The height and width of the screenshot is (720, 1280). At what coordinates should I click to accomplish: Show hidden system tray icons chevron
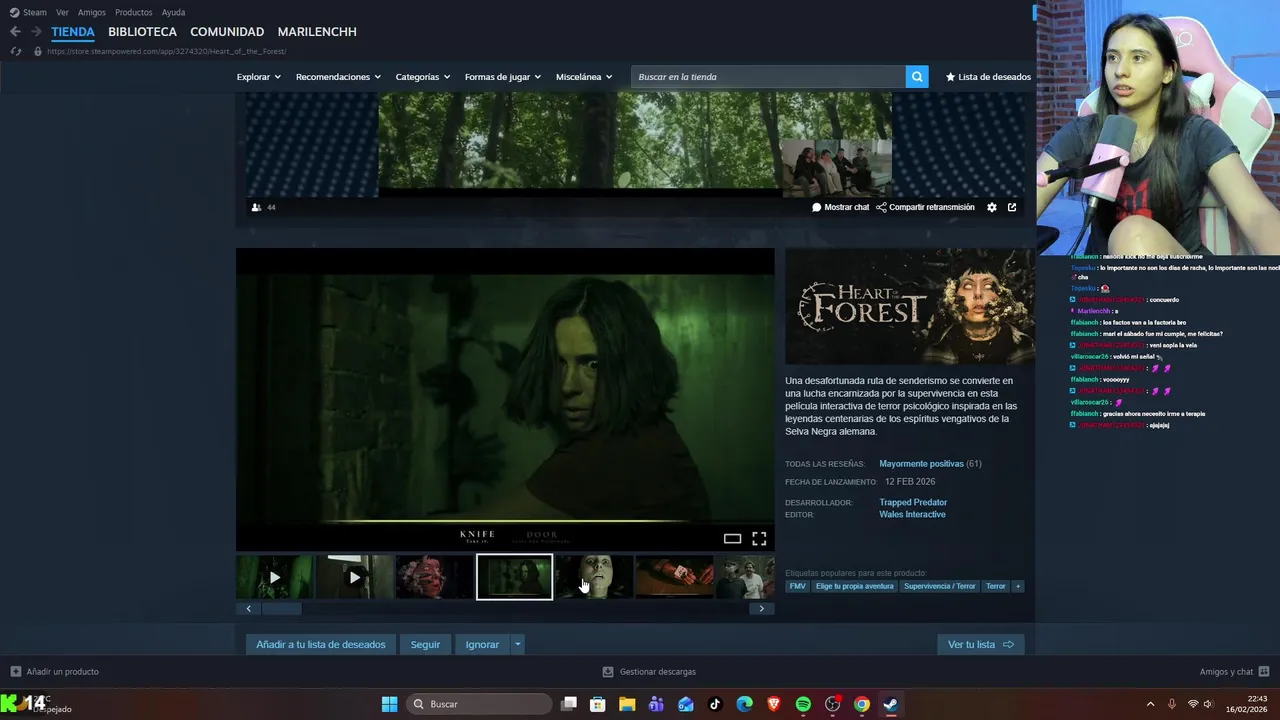(x=1150, y=704)
